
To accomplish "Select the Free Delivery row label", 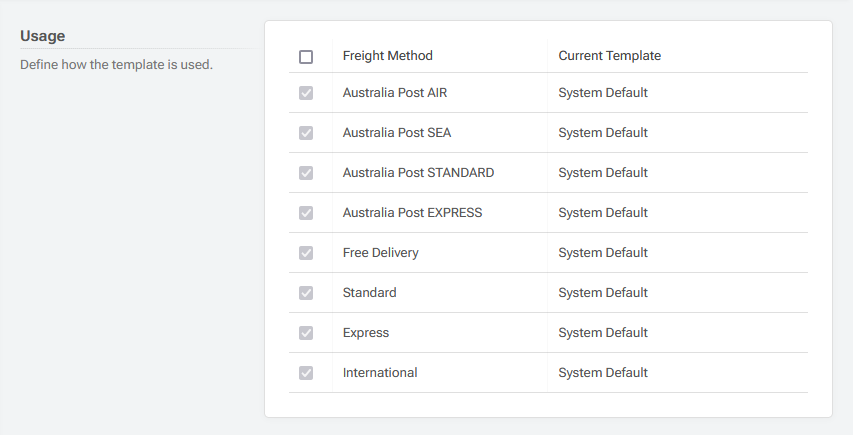I will pyautogui.click(x=380, y=253).
